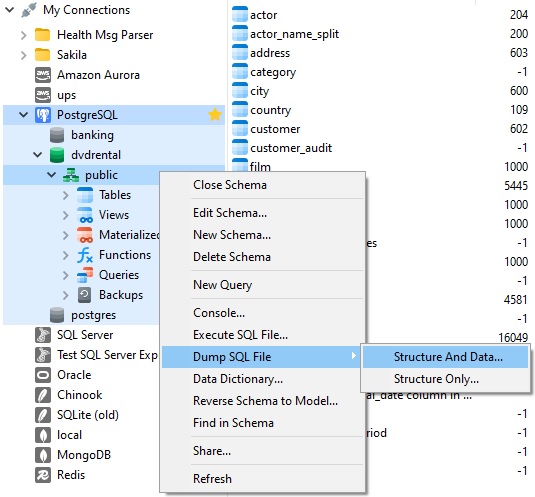Click the local MongoDB leaf icon
Viewport: 535px width, 497px height.
[43, 435]
